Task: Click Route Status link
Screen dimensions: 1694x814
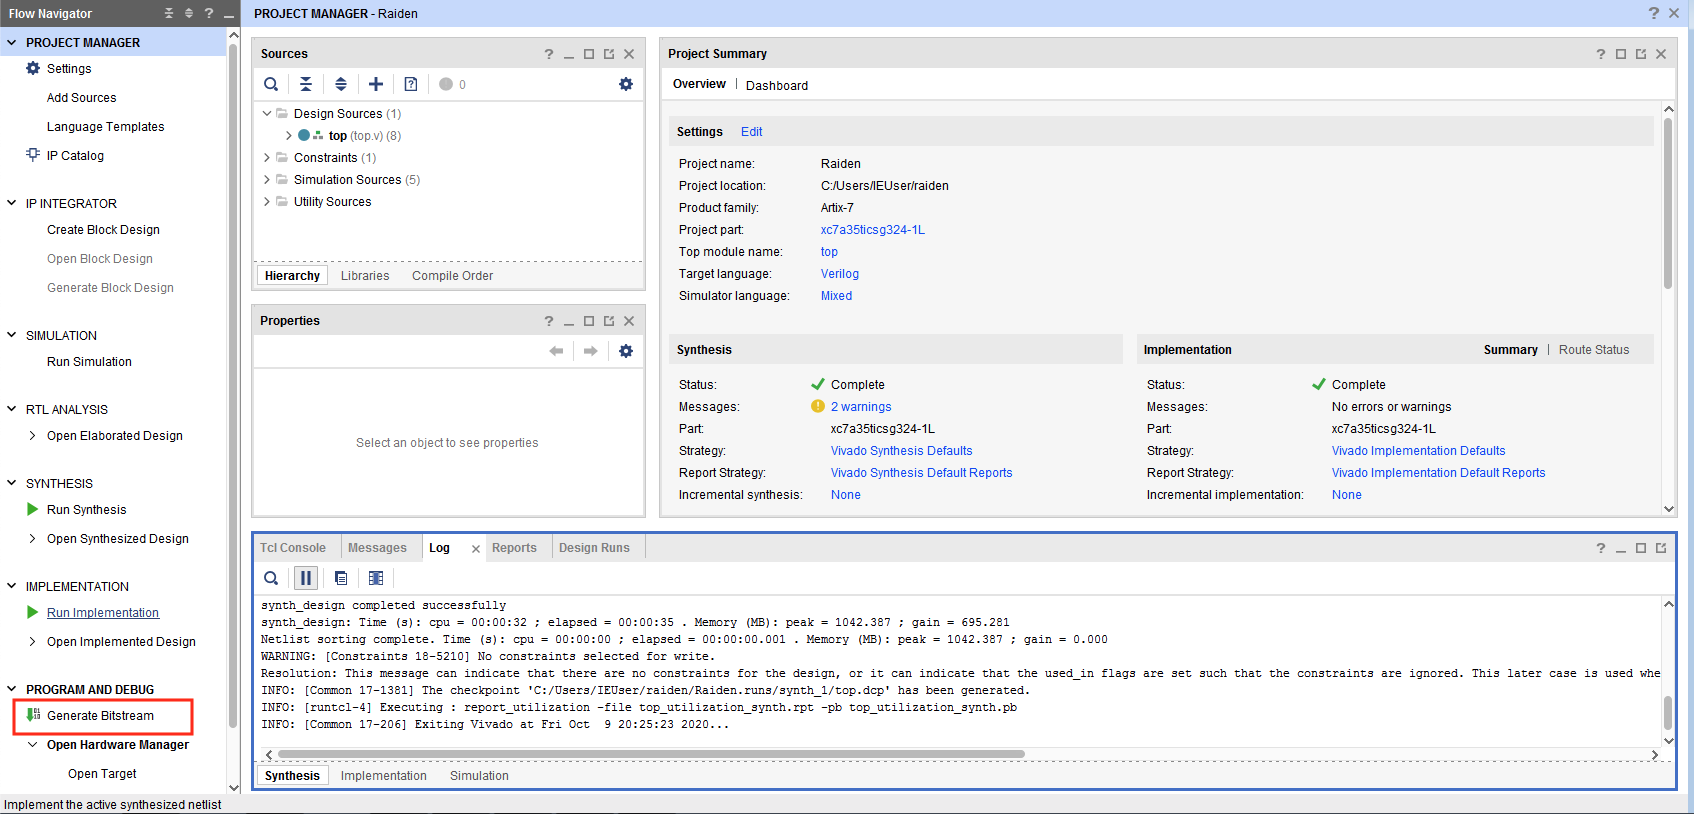Action: (1594, 350)
